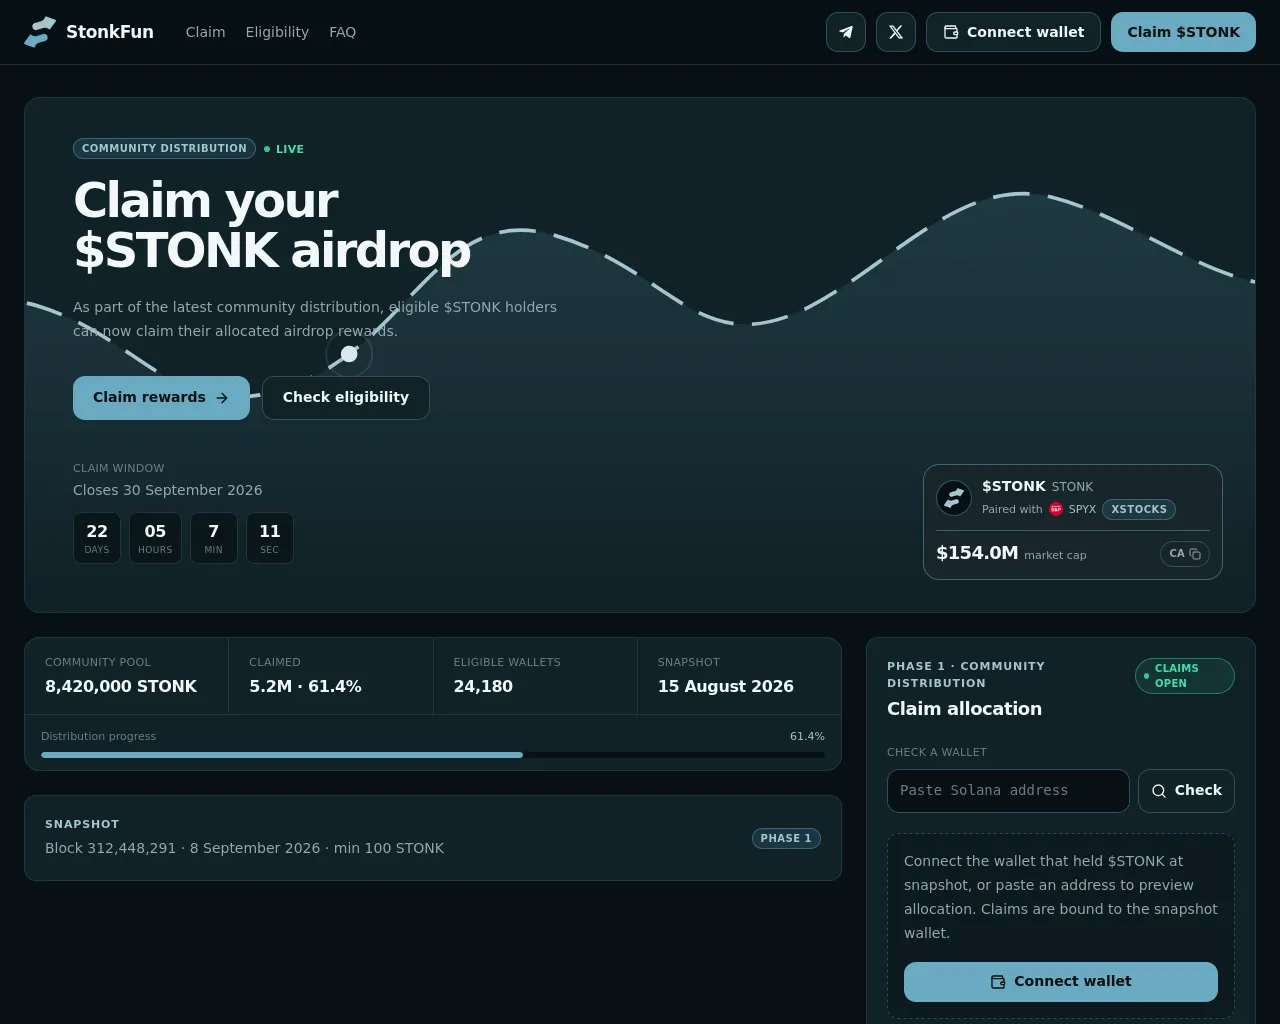The width and height of the screenshot is (1280, 1024).
Task: Click the Check wallet button
Action: coord(1186,791)
